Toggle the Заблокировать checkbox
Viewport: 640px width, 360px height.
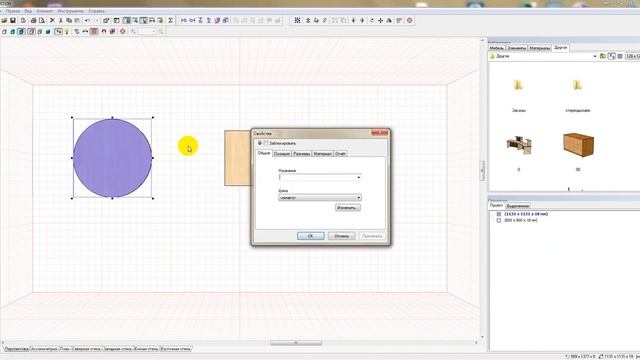266,143
